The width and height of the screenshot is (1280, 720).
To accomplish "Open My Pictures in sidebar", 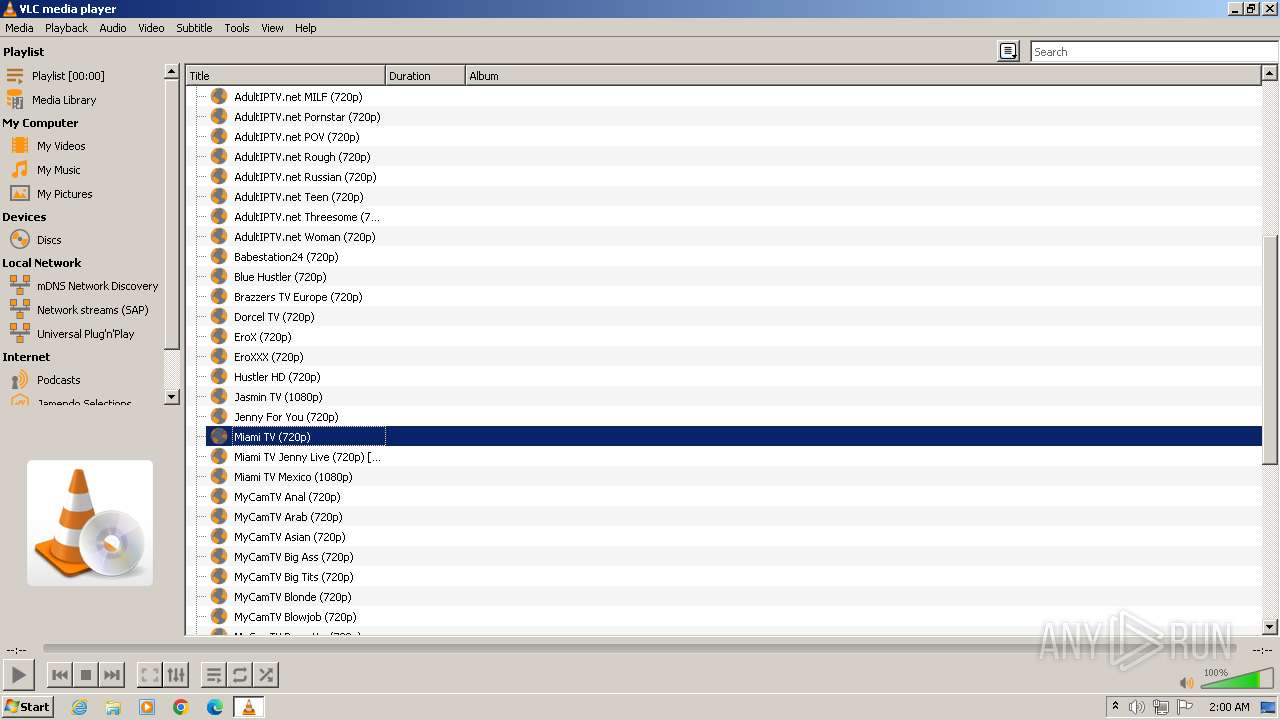I will 65,194.
